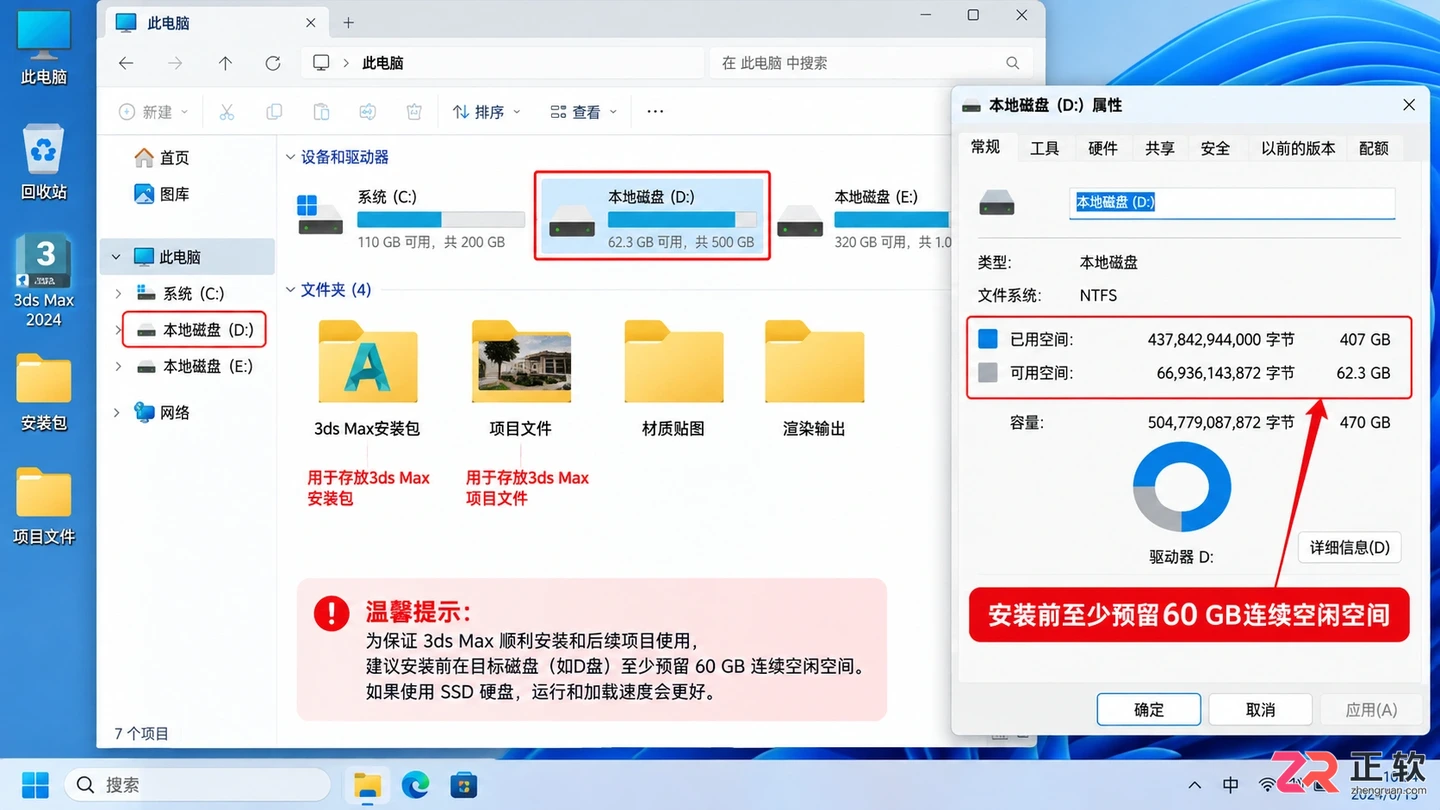Launch Microsoft Edge from the taskbar
Image resolution: width=1440 pixels, height=810 pixels.
click(x=415, y=785)
